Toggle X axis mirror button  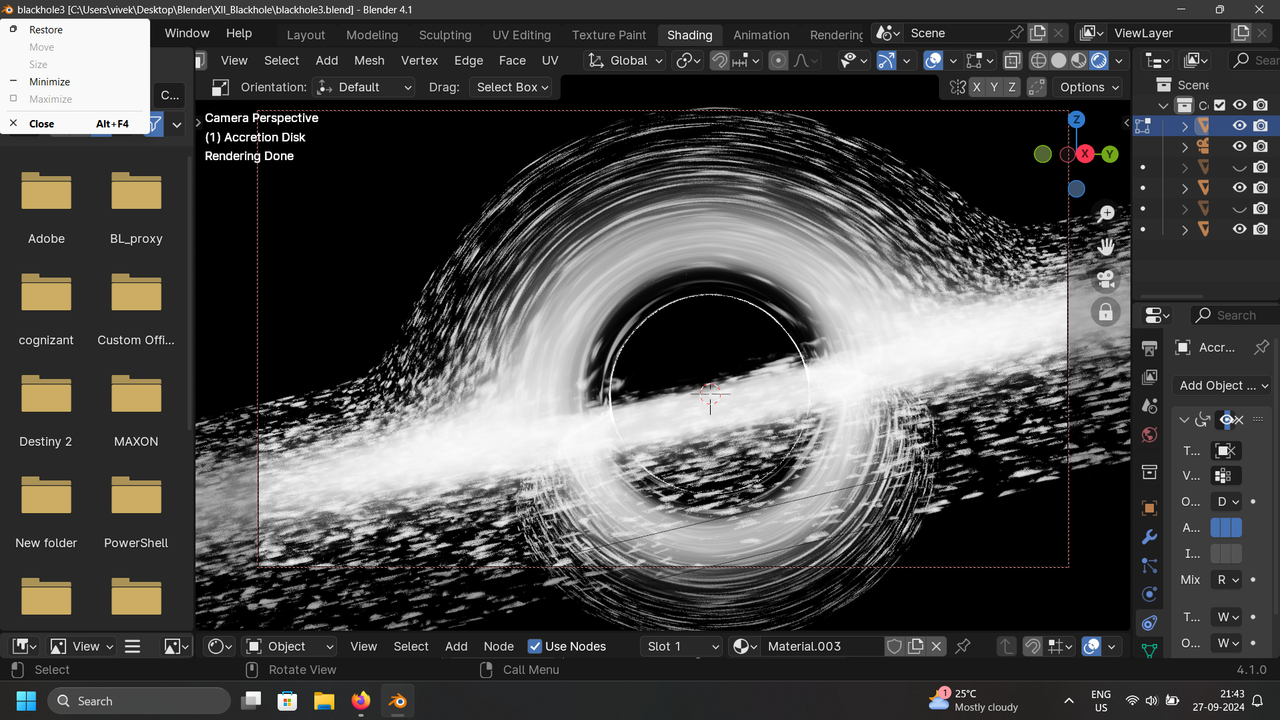tap(977, 87)
